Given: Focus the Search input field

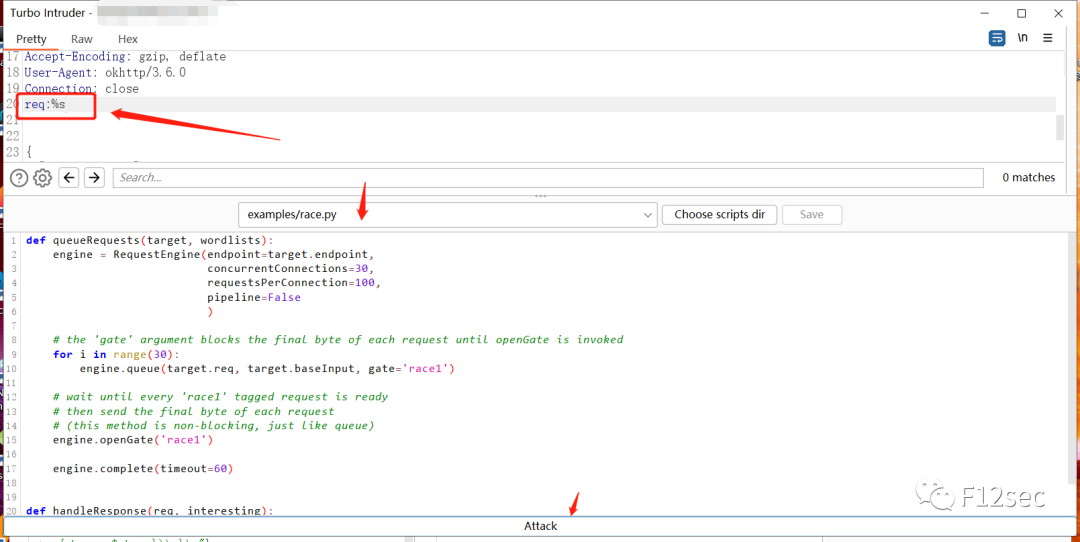Looking at the screenshot, I should tap(548, 178).
